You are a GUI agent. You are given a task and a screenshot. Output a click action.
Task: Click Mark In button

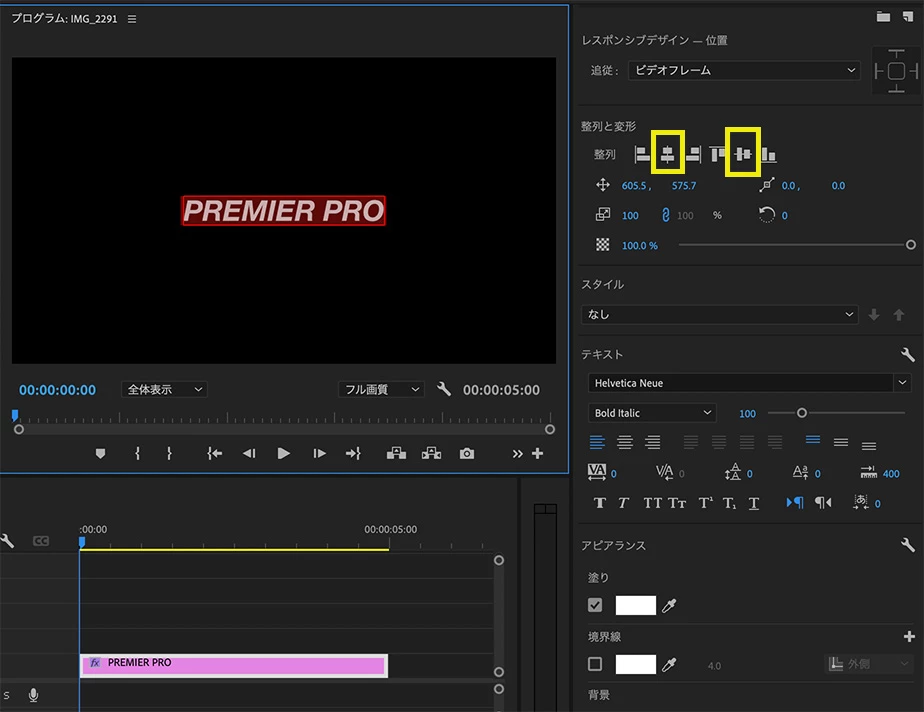point(137,453)
